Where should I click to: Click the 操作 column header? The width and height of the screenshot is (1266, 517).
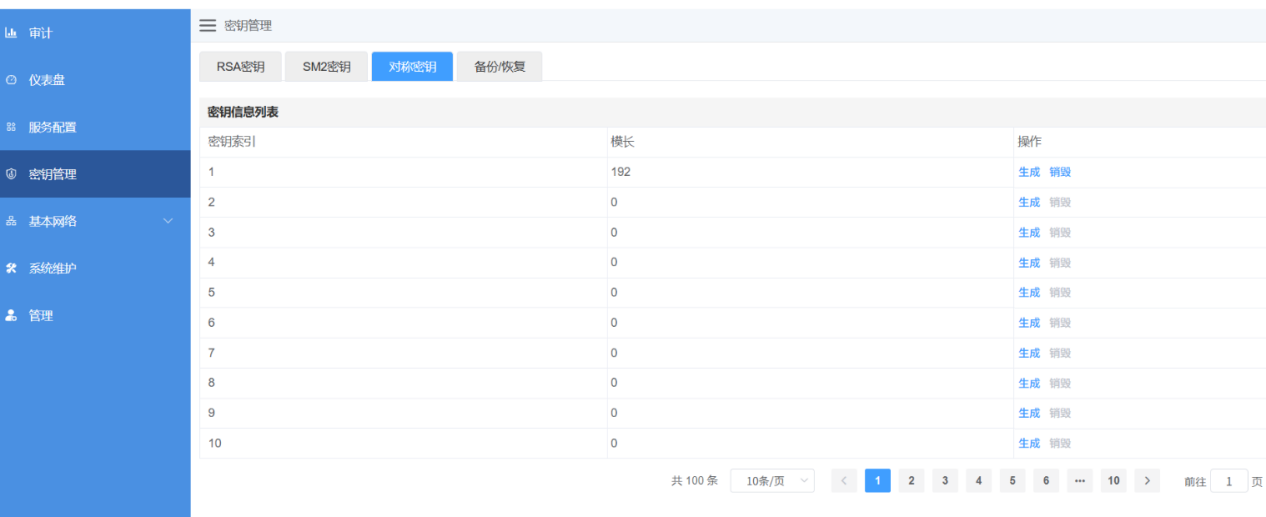1030,142
